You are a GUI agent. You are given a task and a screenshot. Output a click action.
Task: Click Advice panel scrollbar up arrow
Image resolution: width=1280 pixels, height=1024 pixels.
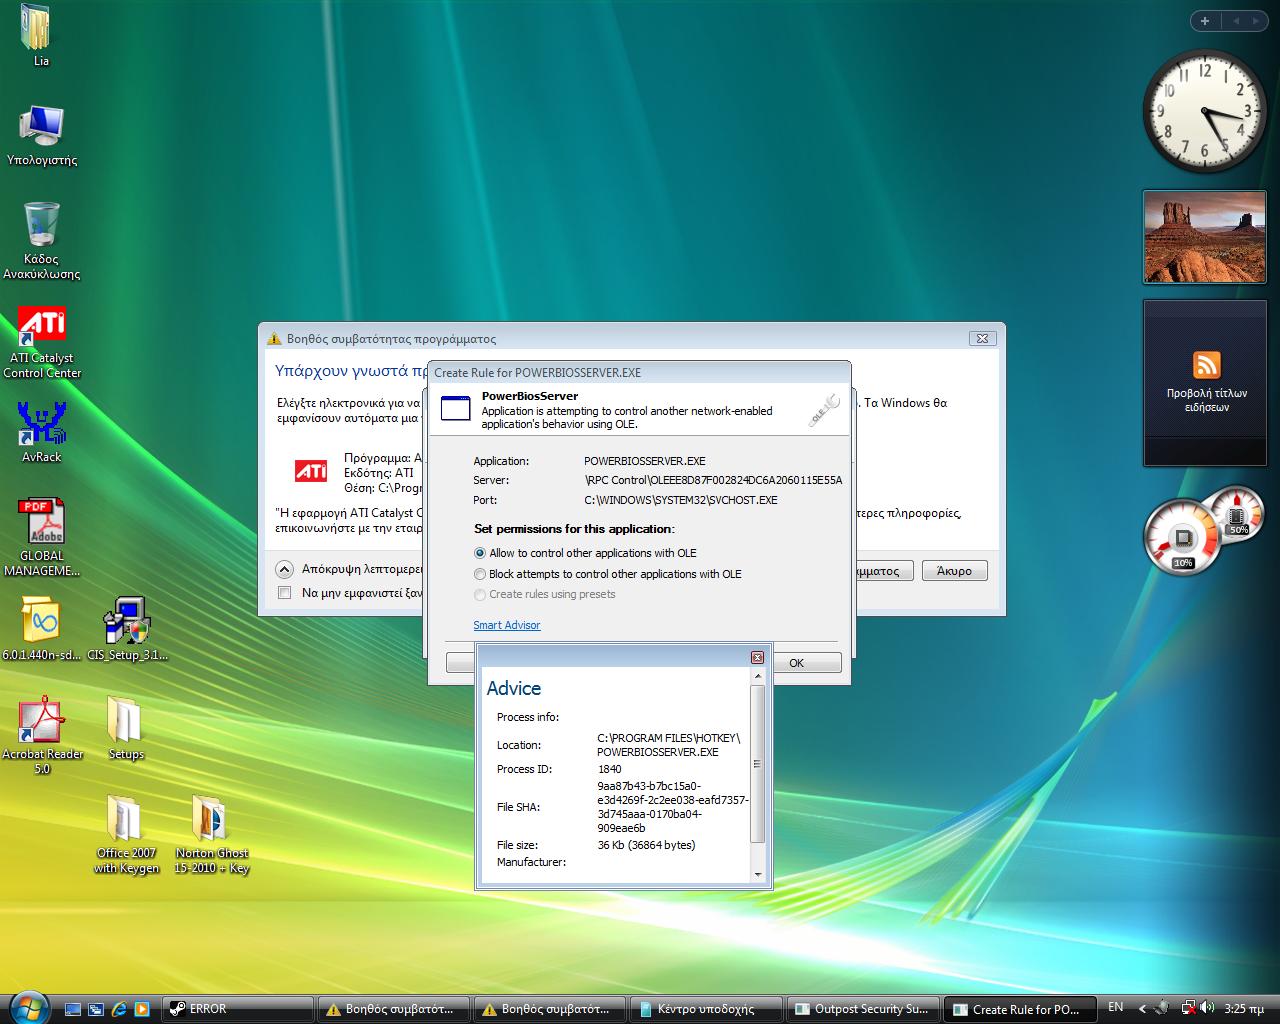[x=757, y=676]
